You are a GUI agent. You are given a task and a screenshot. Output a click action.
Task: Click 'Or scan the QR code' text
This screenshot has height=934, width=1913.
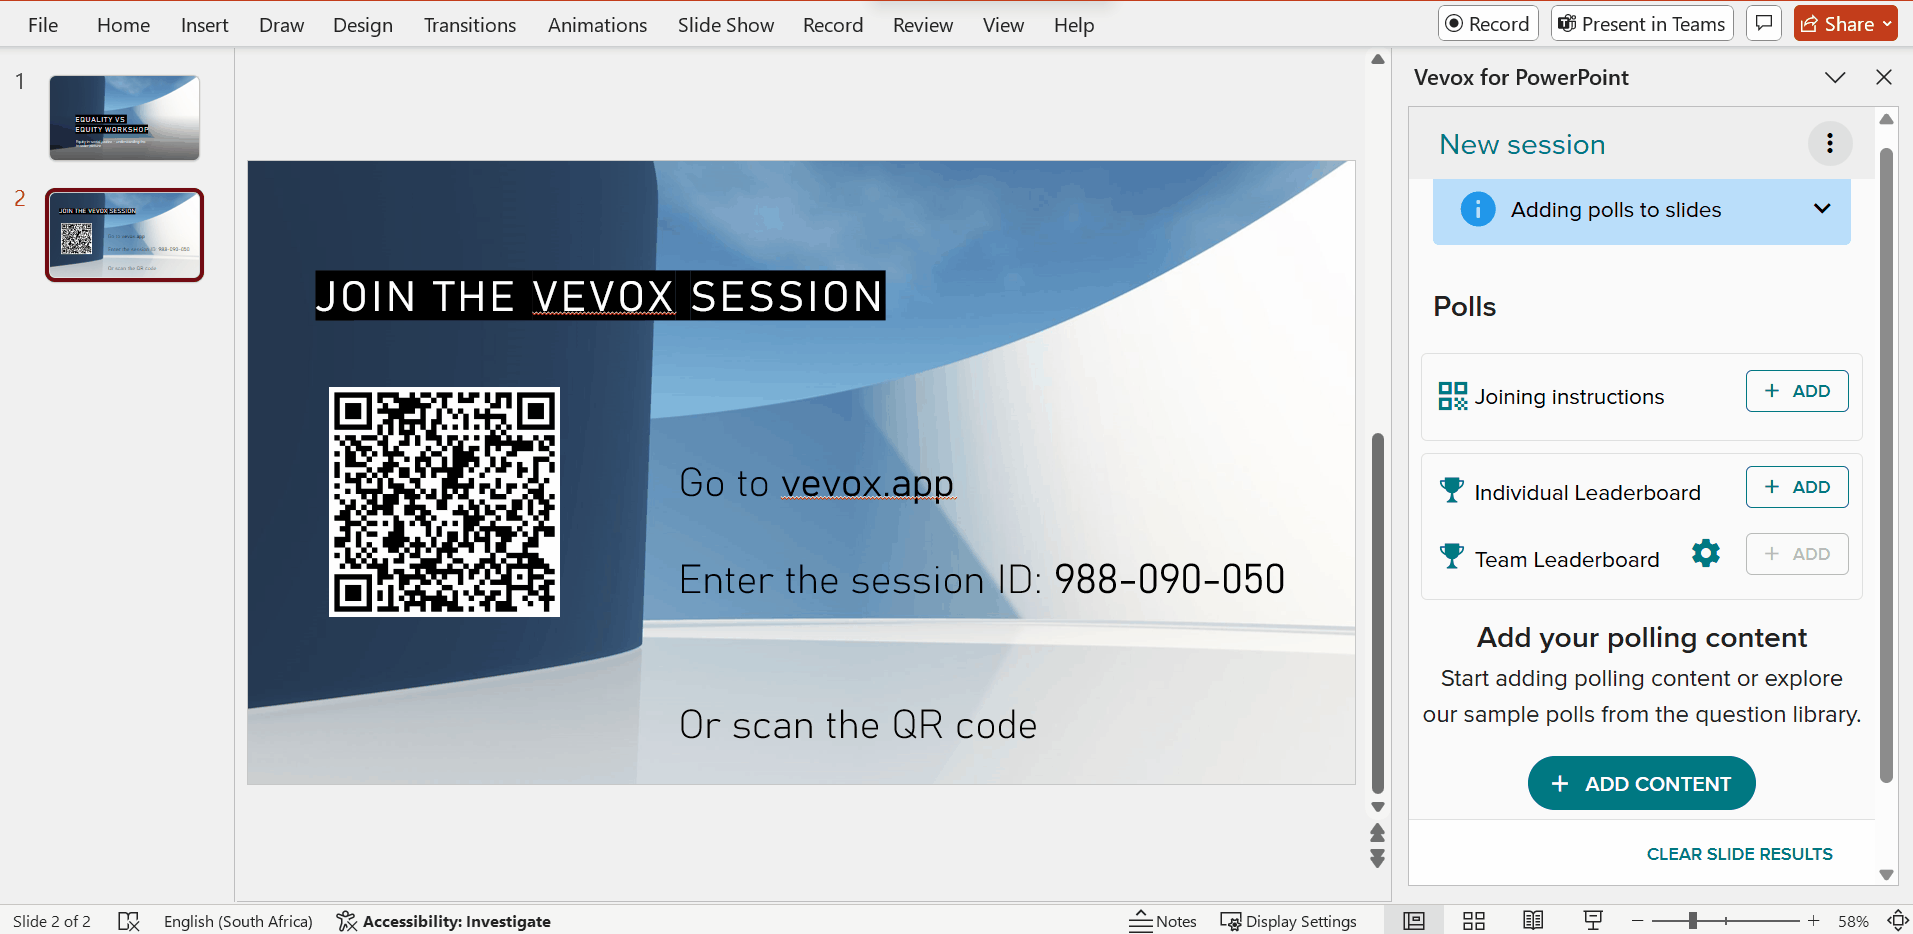tap(858, 725)
